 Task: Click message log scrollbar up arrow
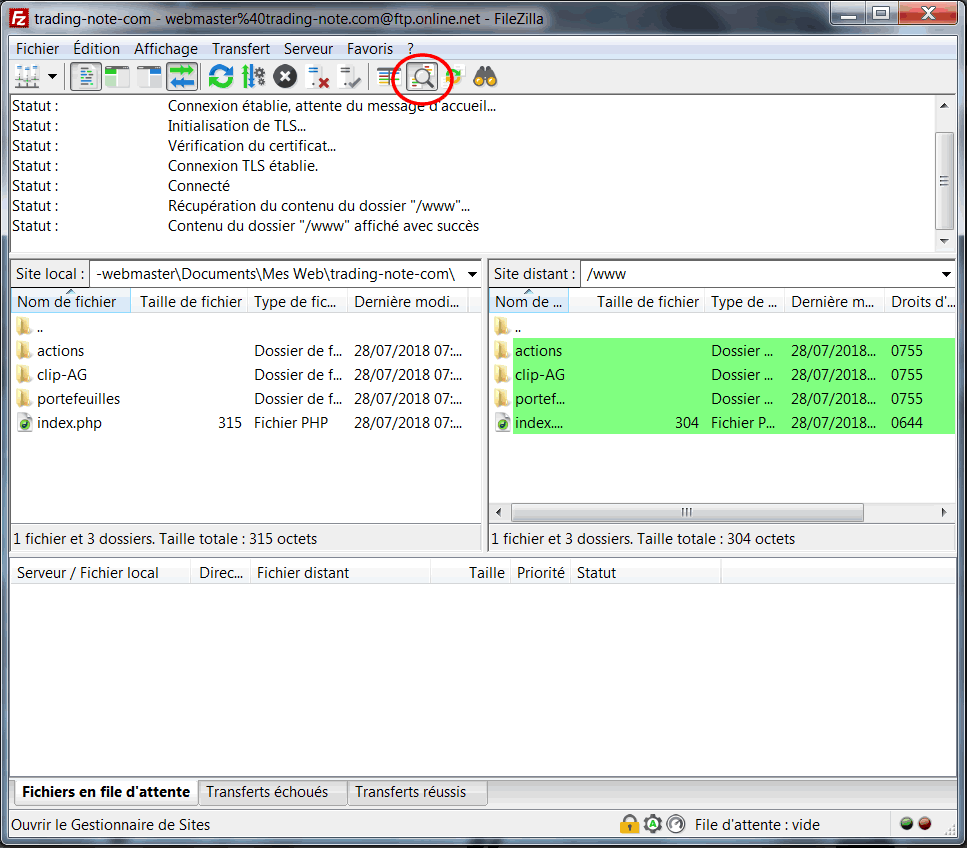(944, 105)
